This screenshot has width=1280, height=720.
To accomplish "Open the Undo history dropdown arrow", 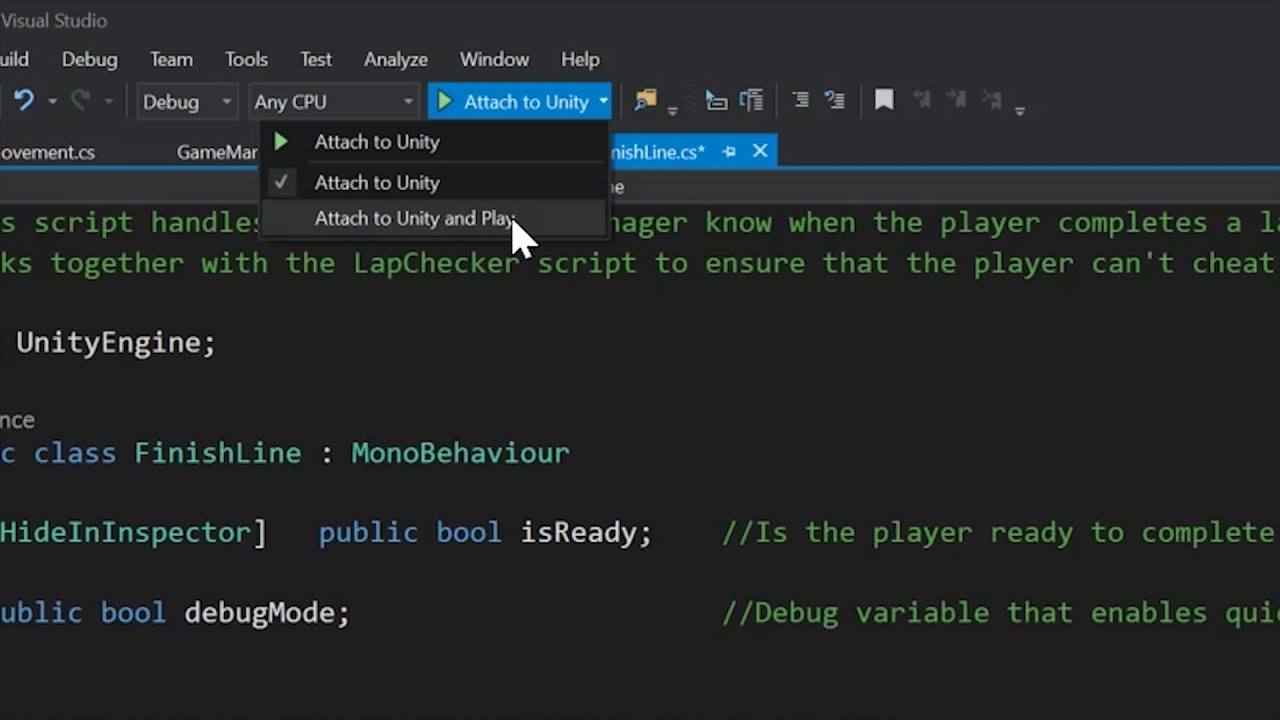I will click(x=52, y=102).
